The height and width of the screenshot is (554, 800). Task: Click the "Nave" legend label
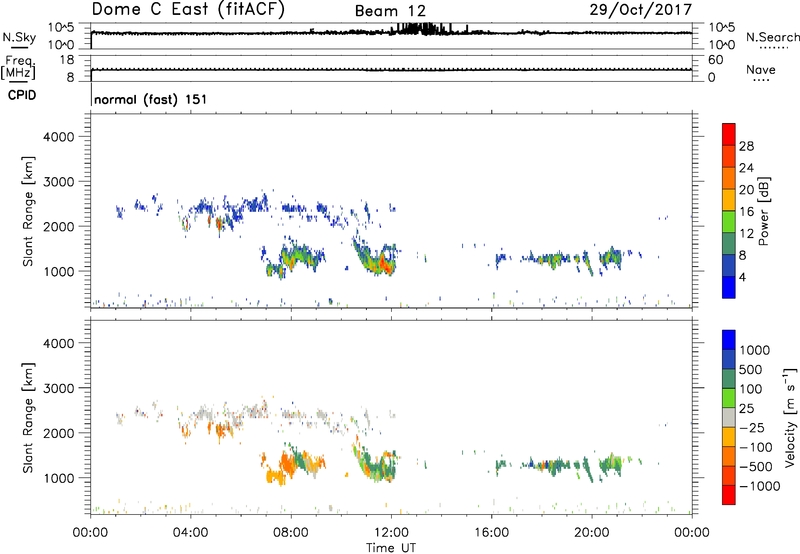pos(761,70)
